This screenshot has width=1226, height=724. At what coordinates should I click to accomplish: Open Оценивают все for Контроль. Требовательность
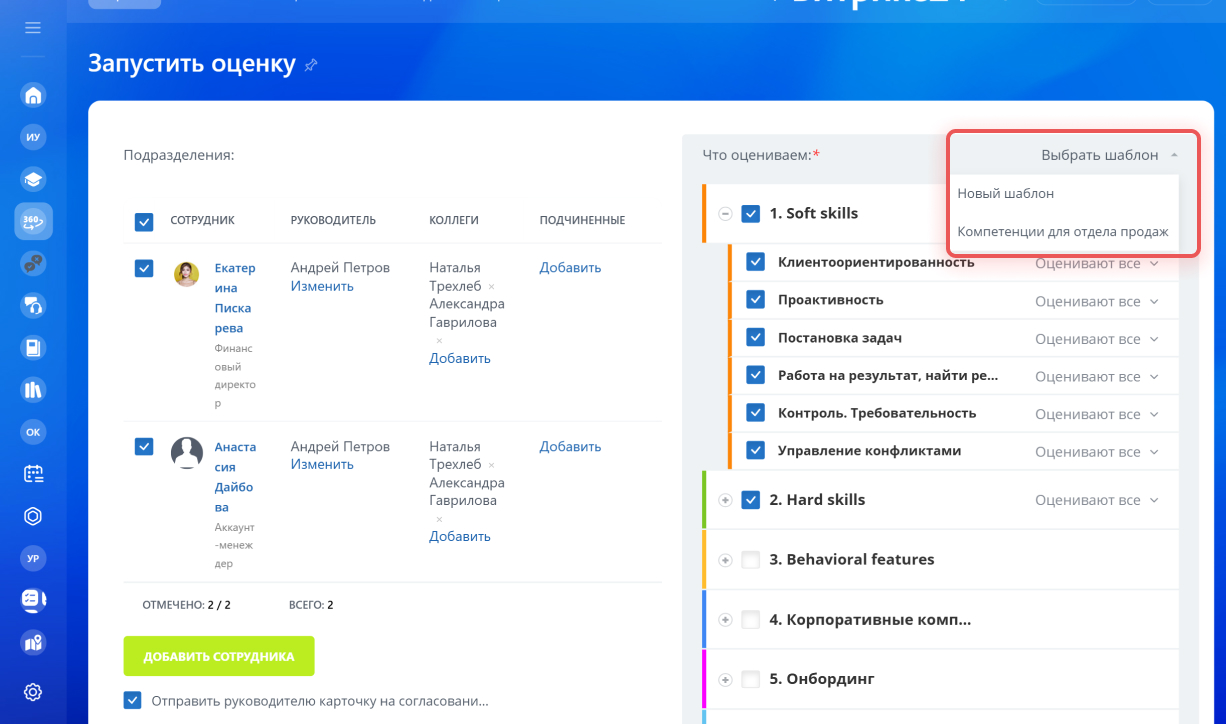[x=1097, y=414]
